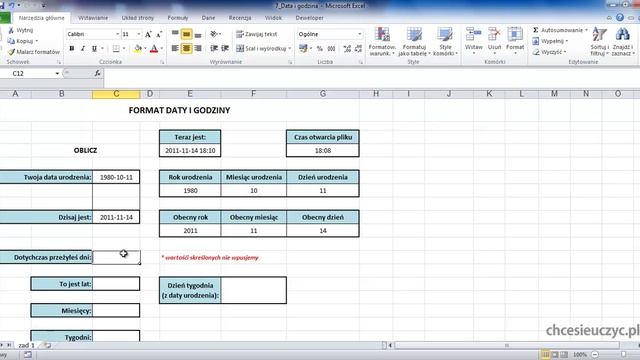The height and width of the screenshot is (360, 640).
Task: Open Formatowanie warunkowe menu
Action: point(382,41)
